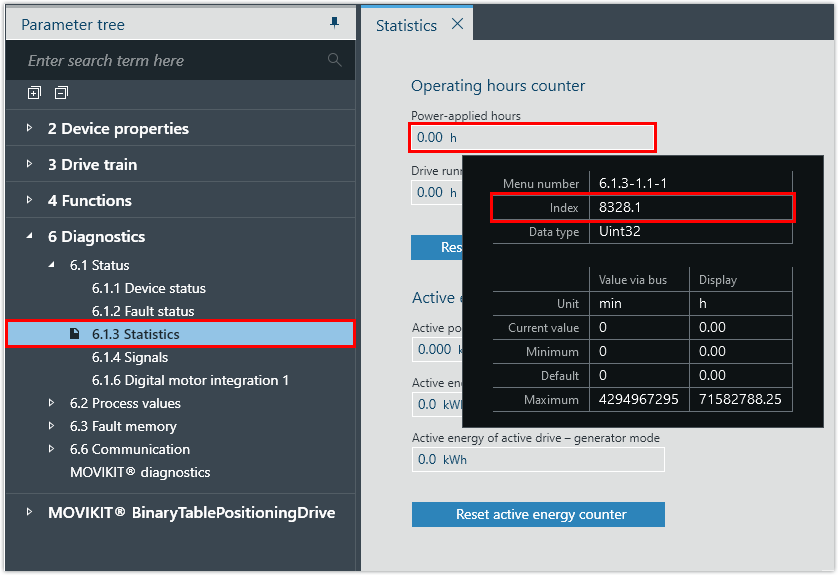Click the expand all tree icon
Viewport: 838px width, 575px height.
tap(35, 93)
